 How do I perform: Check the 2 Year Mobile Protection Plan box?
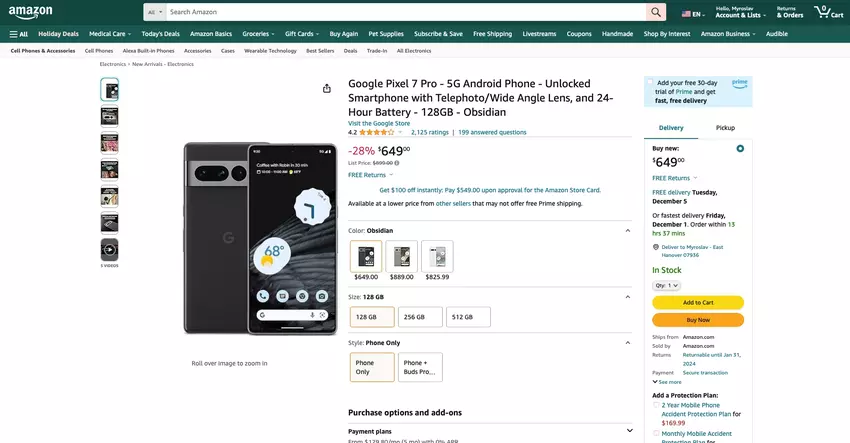click(x=656, y=404)
